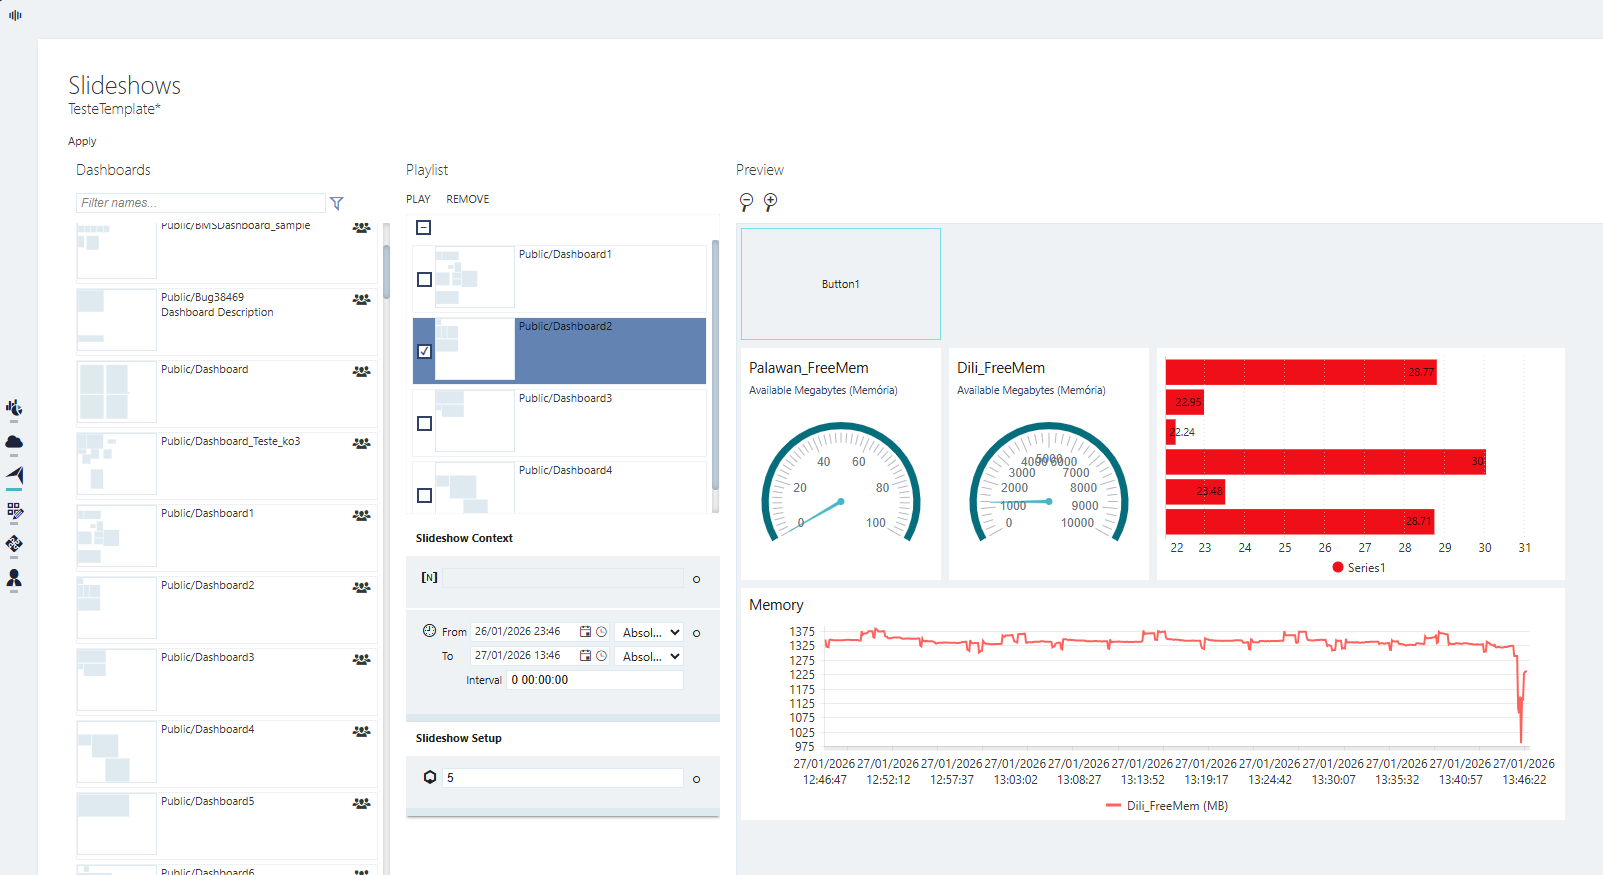Click the Apply link
This screenshot has height=875, width=1603.
(82, 142)
